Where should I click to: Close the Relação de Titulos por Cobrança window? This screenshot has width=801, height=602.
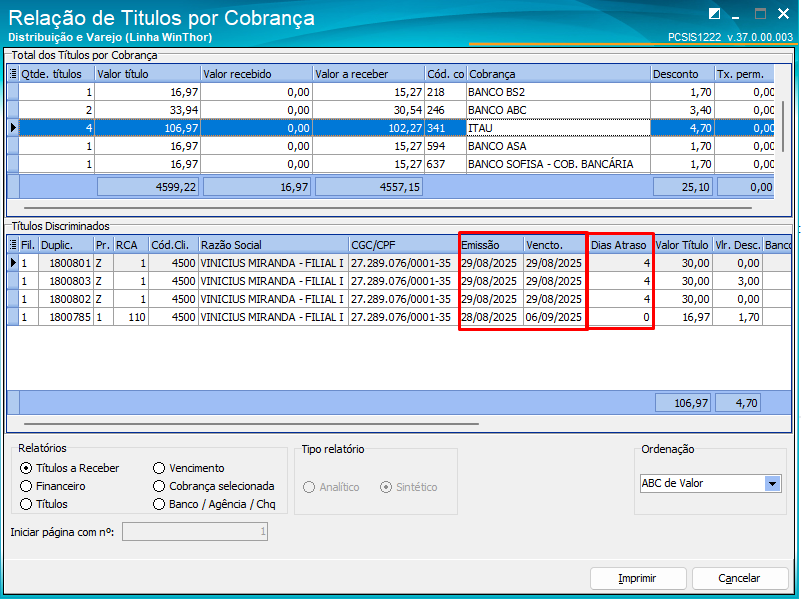coord(783,14)
